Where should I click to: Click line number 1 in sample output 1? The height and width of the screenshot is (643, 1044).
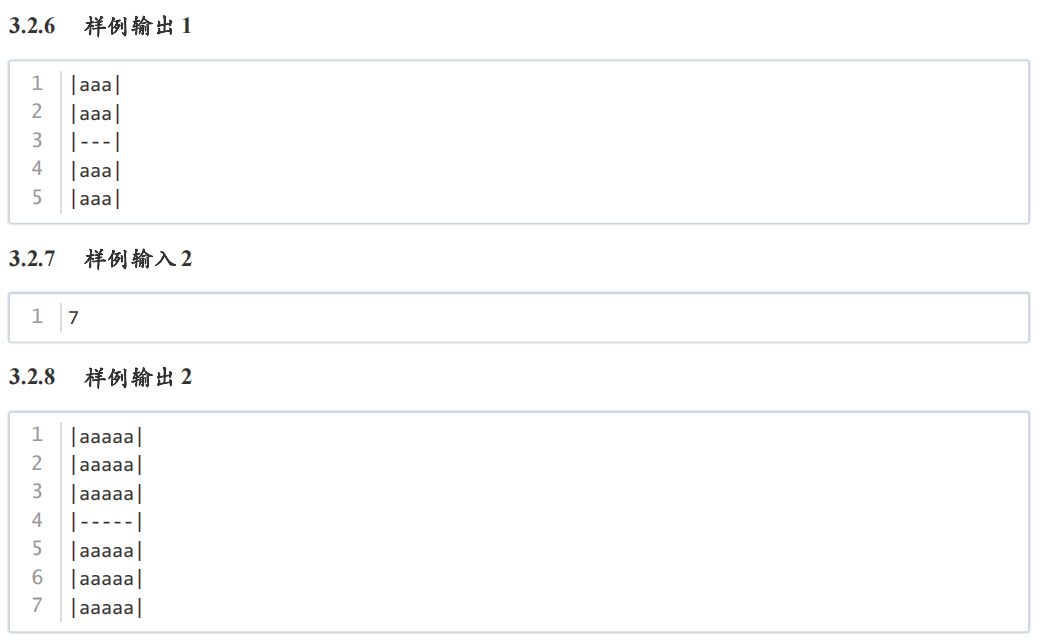[37, 84]
